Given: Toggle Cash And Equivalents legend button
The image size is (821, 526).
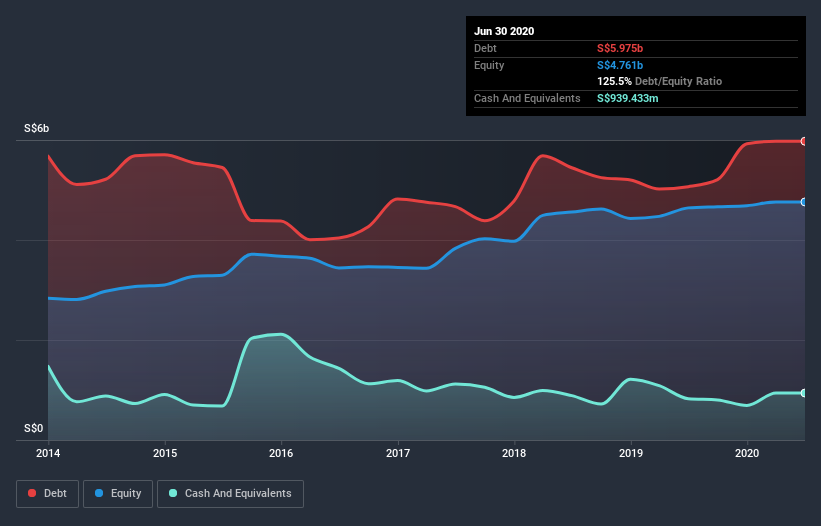Looking at the screenshot, I should pyautogui.click(x=230, y=494).
